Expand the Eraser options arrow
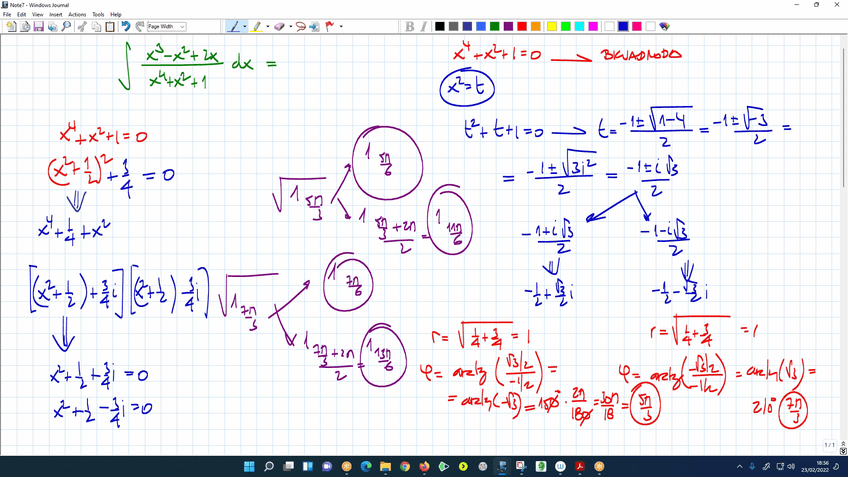The image size is (848, 477). click(290, 26)
